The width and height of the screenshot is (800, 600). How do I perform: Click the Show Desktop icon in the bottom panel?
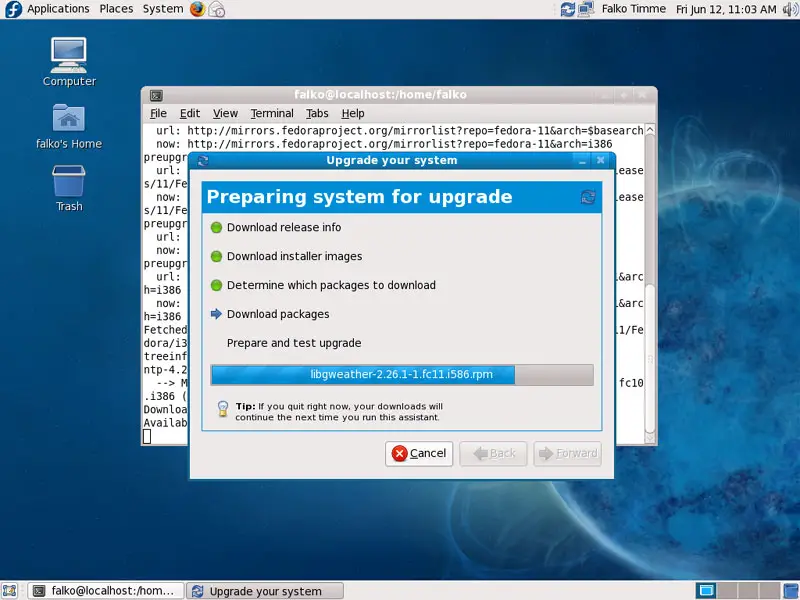click(10, 591)
